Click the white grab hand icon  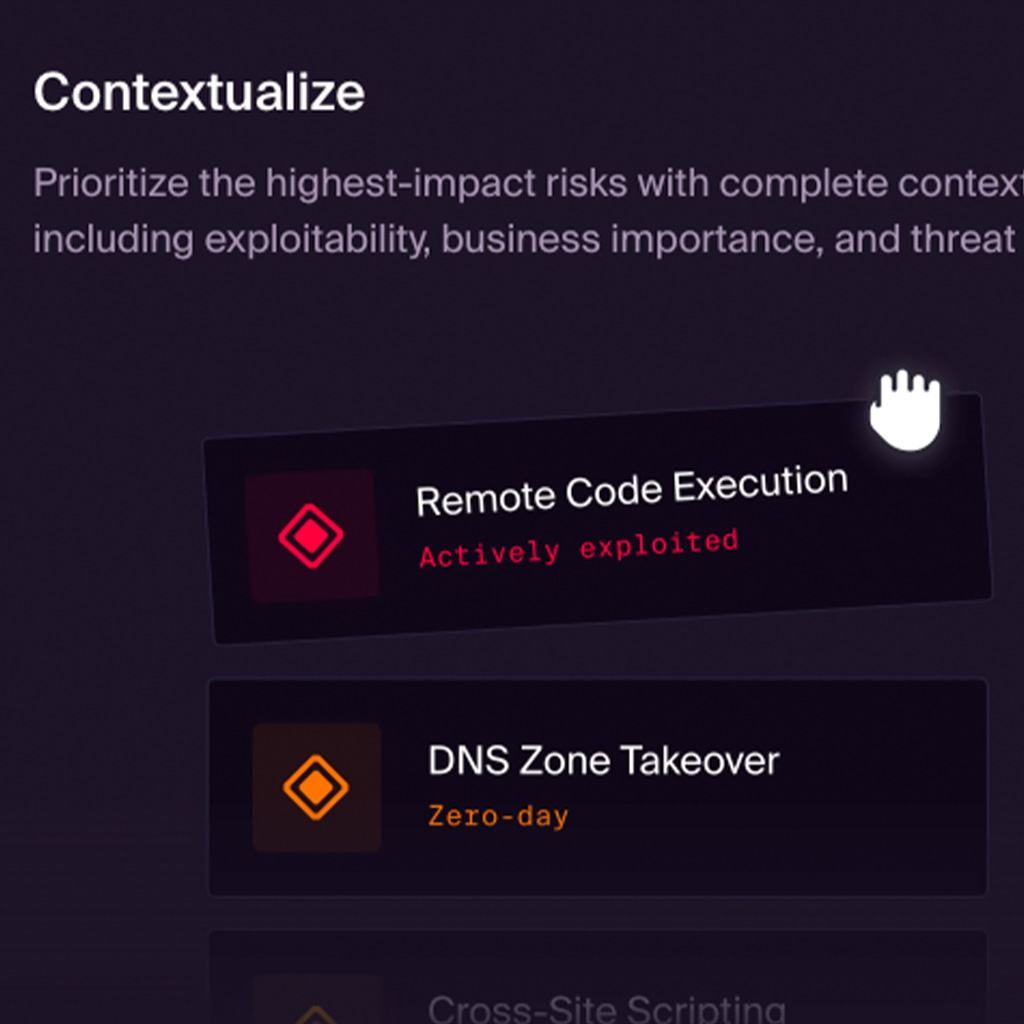tap(905, 409)
